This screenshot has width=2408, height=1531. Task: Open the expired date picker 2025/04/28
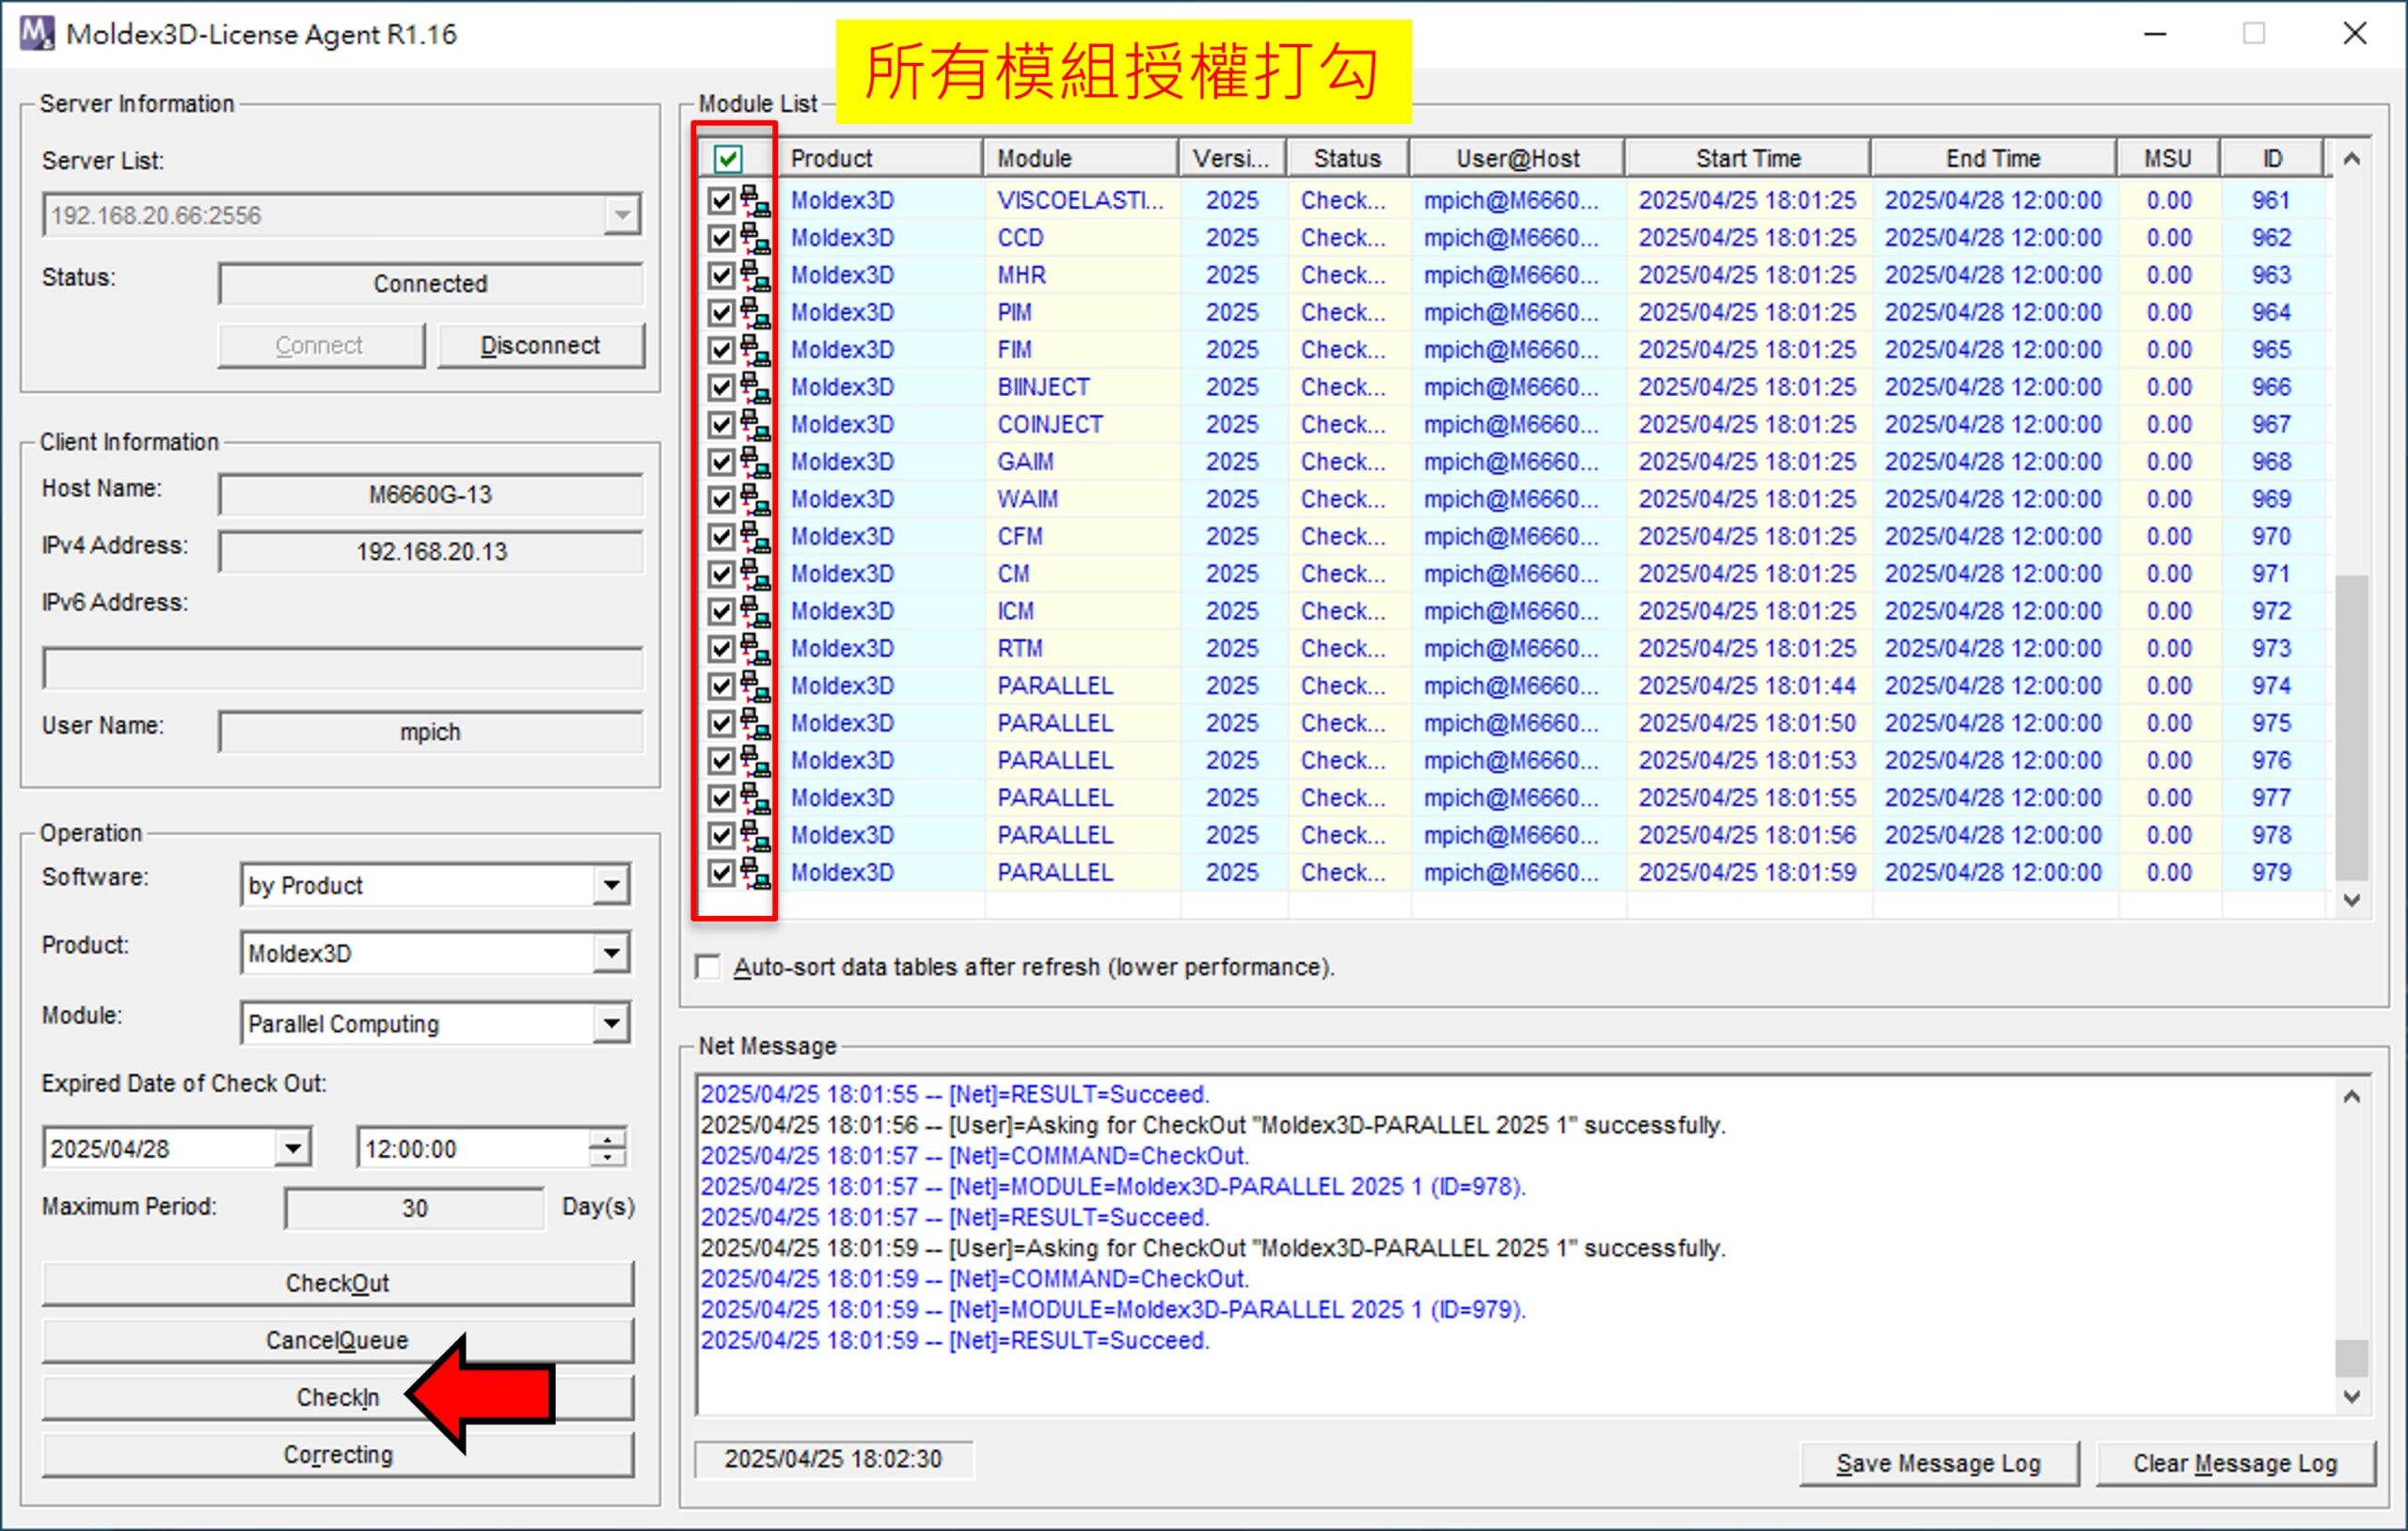tap(292, 1148)
